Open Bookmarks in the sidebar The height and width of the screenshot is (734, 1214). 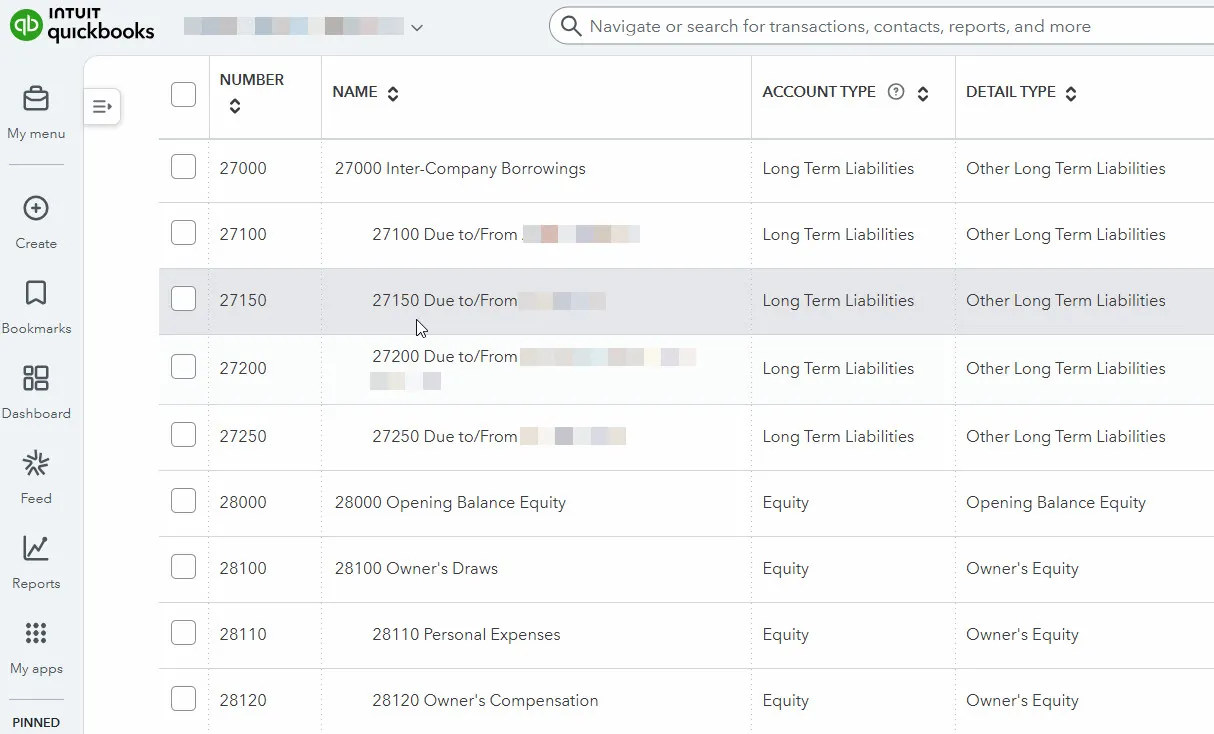[x=36, y=294]
